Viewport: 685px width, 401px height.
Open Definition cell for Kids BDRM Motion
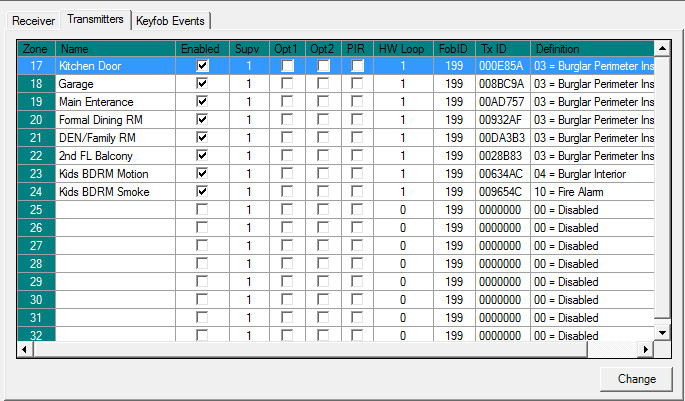[x=592, y=174]
